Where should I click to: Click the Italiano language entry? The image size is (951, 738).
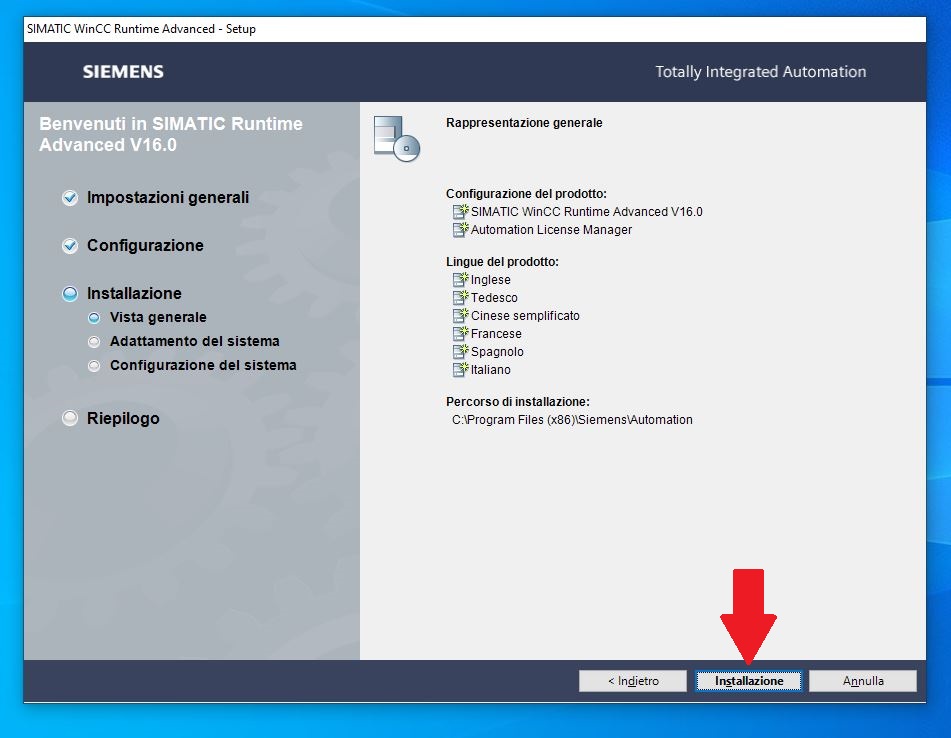coord(491,370)
